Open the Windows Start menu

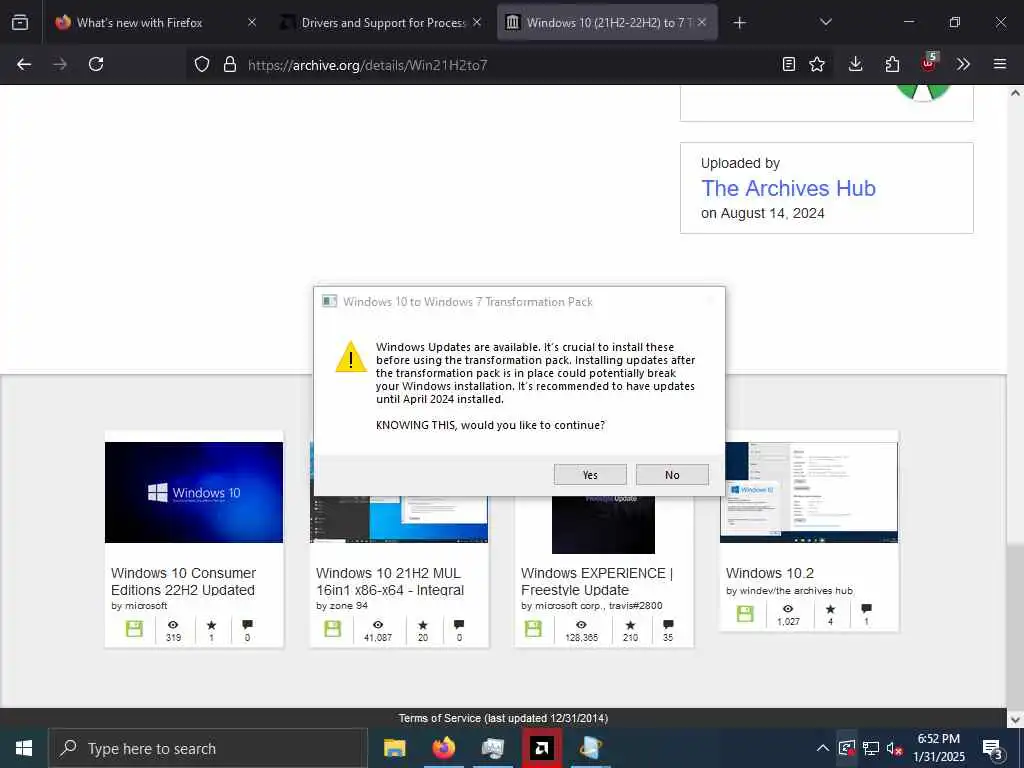pyautogui.click(x=24, y=748)
